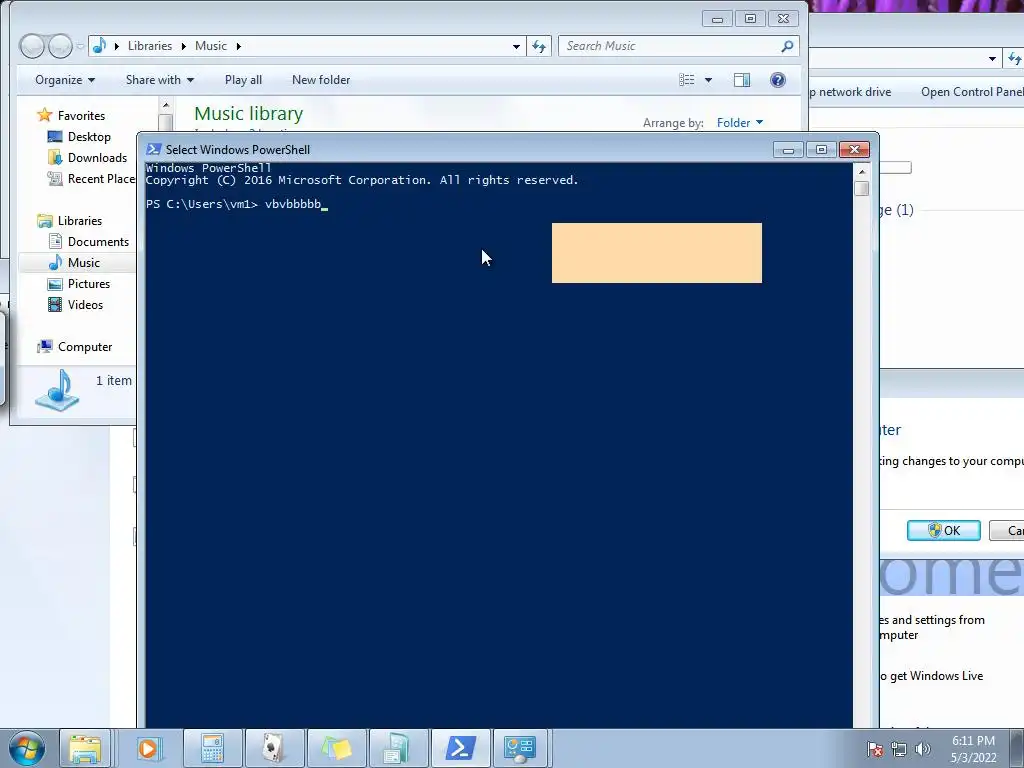Open the Control Panel taskbar icon
1024x768 pixels.
click(x=520, y=748)
